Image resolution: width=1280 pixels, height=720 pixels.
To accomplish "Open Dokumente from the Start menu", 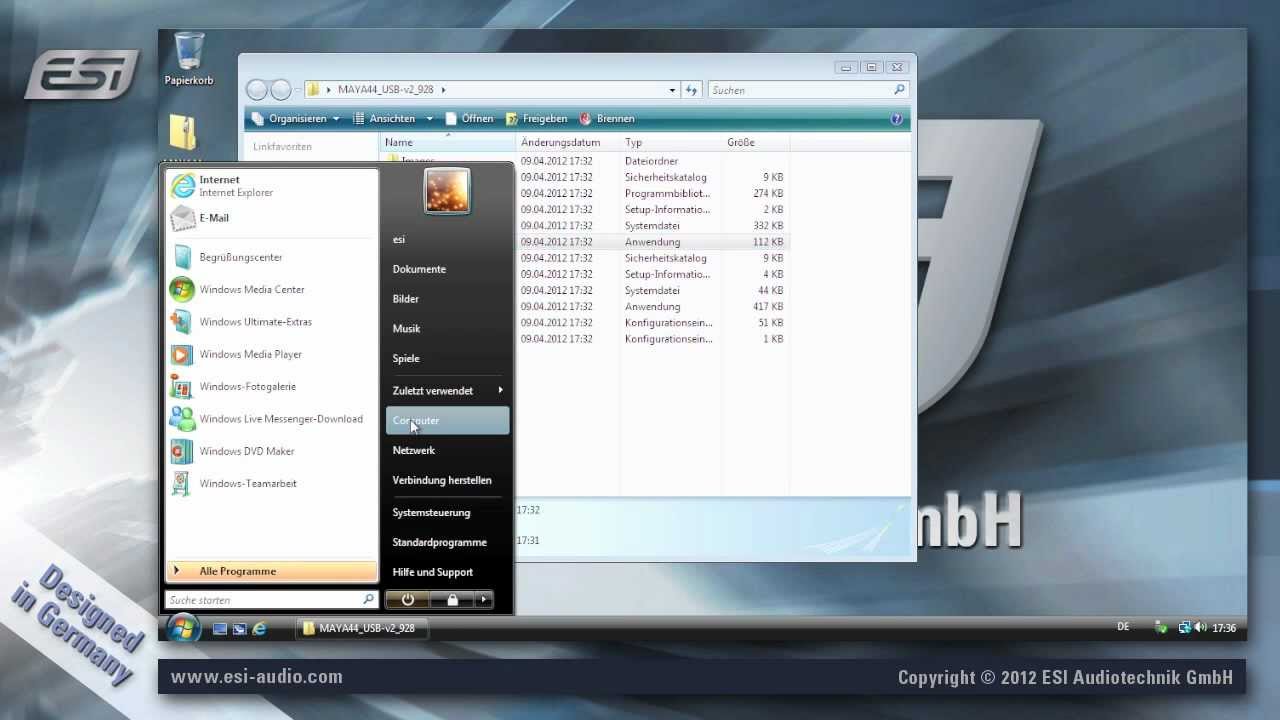I will tap(447, 269).
